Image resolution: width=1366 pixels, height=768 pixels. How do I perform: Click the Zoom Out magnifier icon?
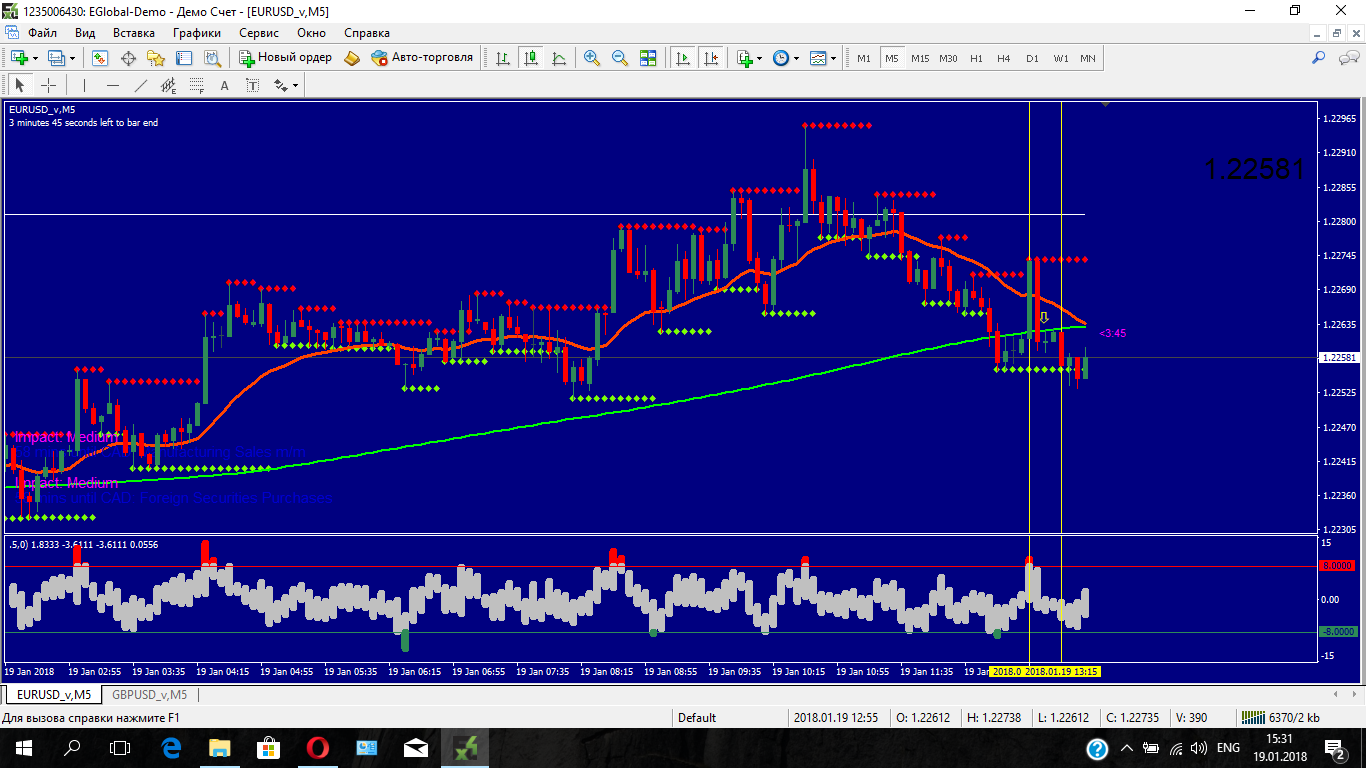click(x=620, y=58)
